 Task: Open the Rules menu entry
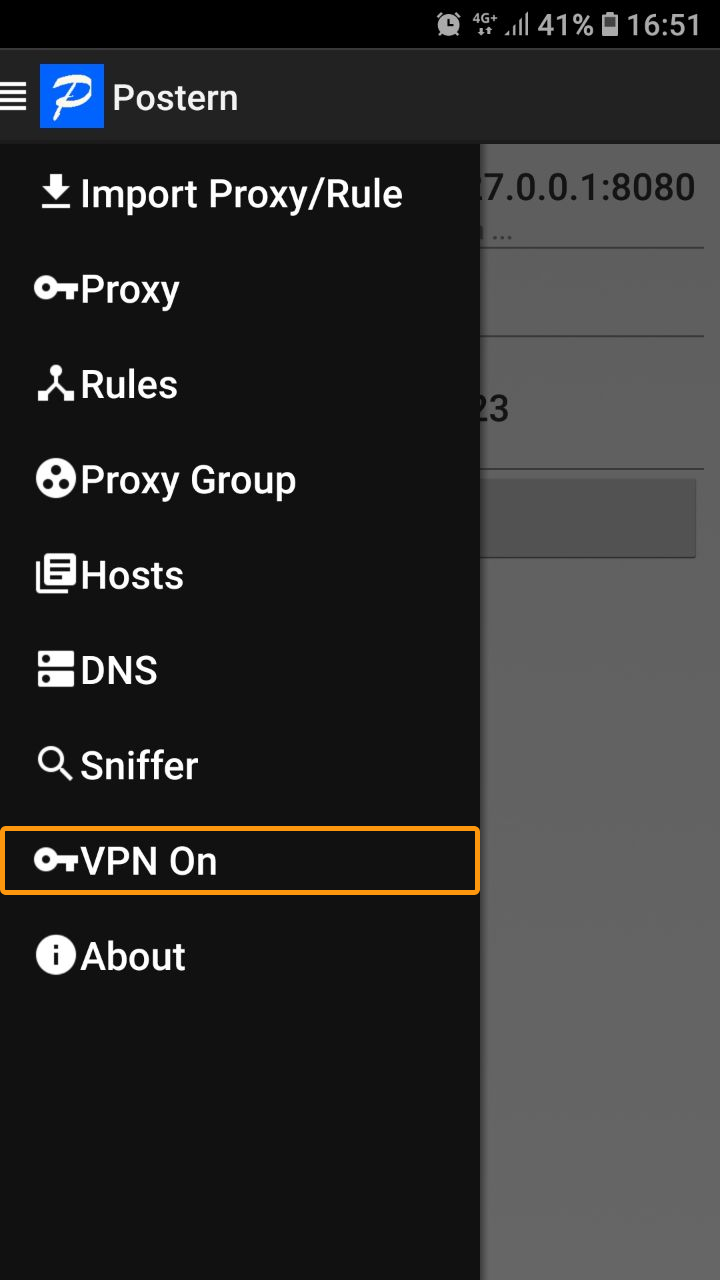tap(240, 384)
